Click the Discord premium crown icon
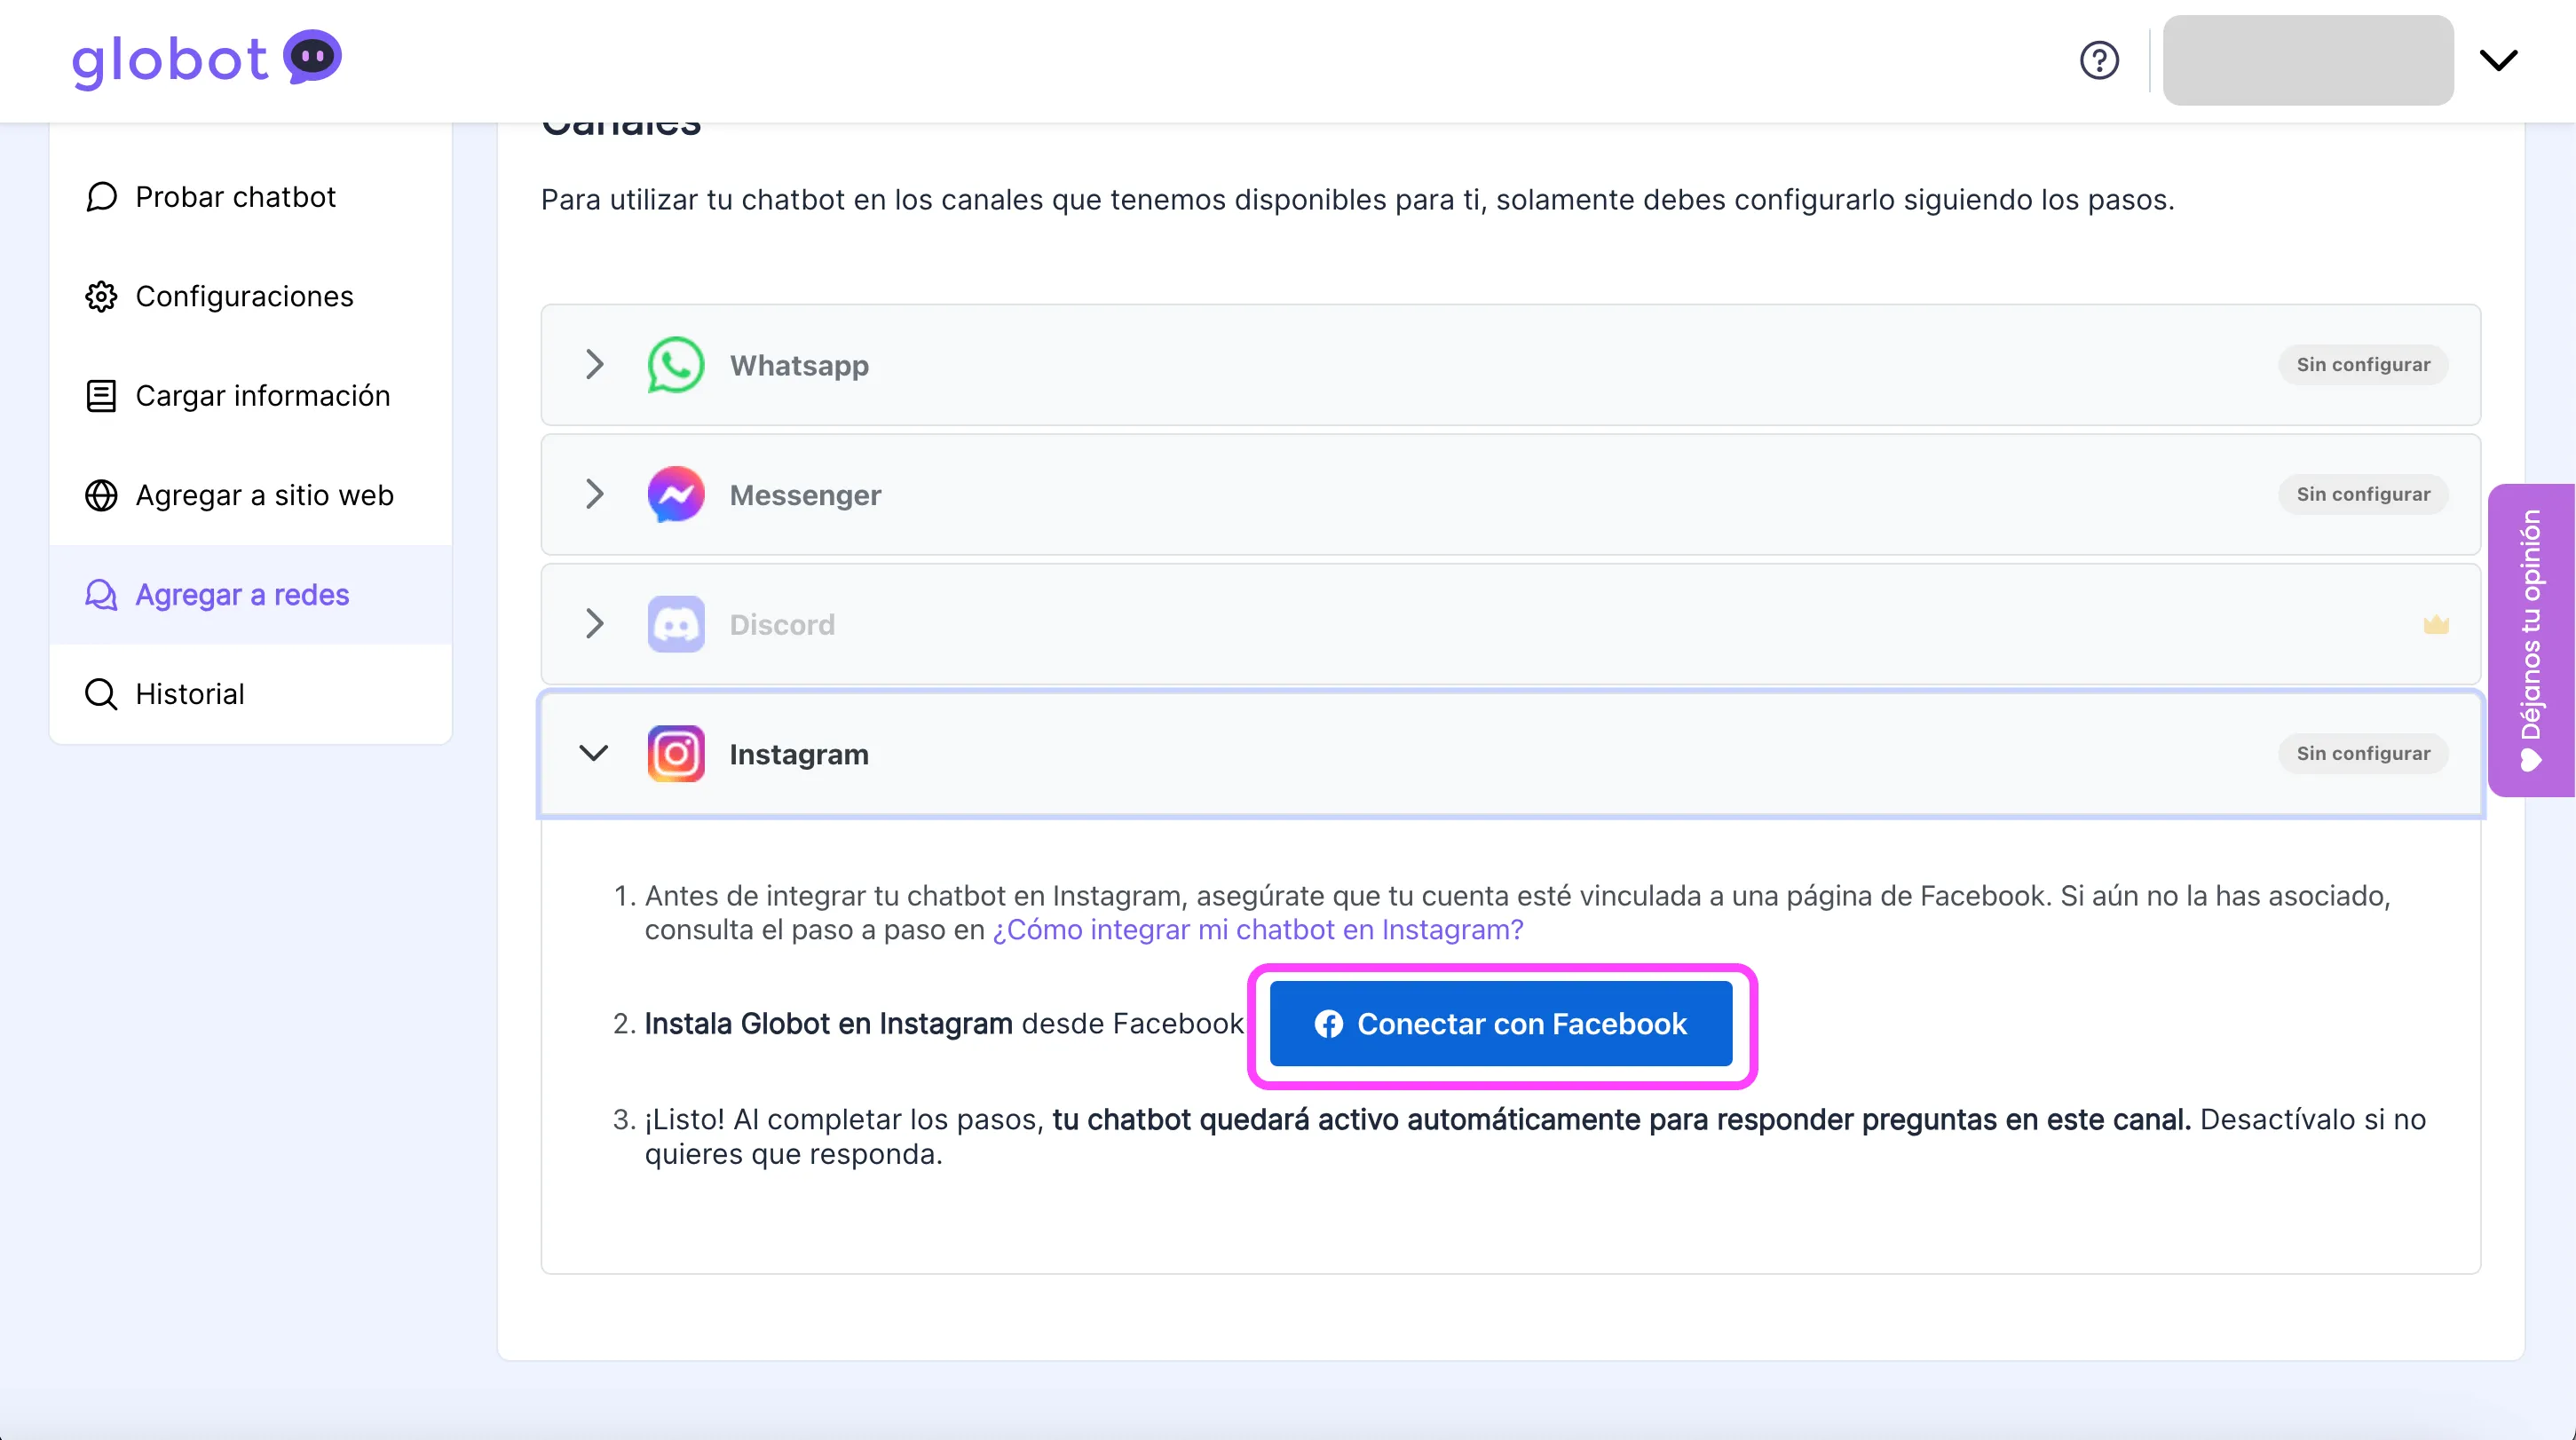The height and width of the screenshot is (1440, 2576). tap(2435, 625)
